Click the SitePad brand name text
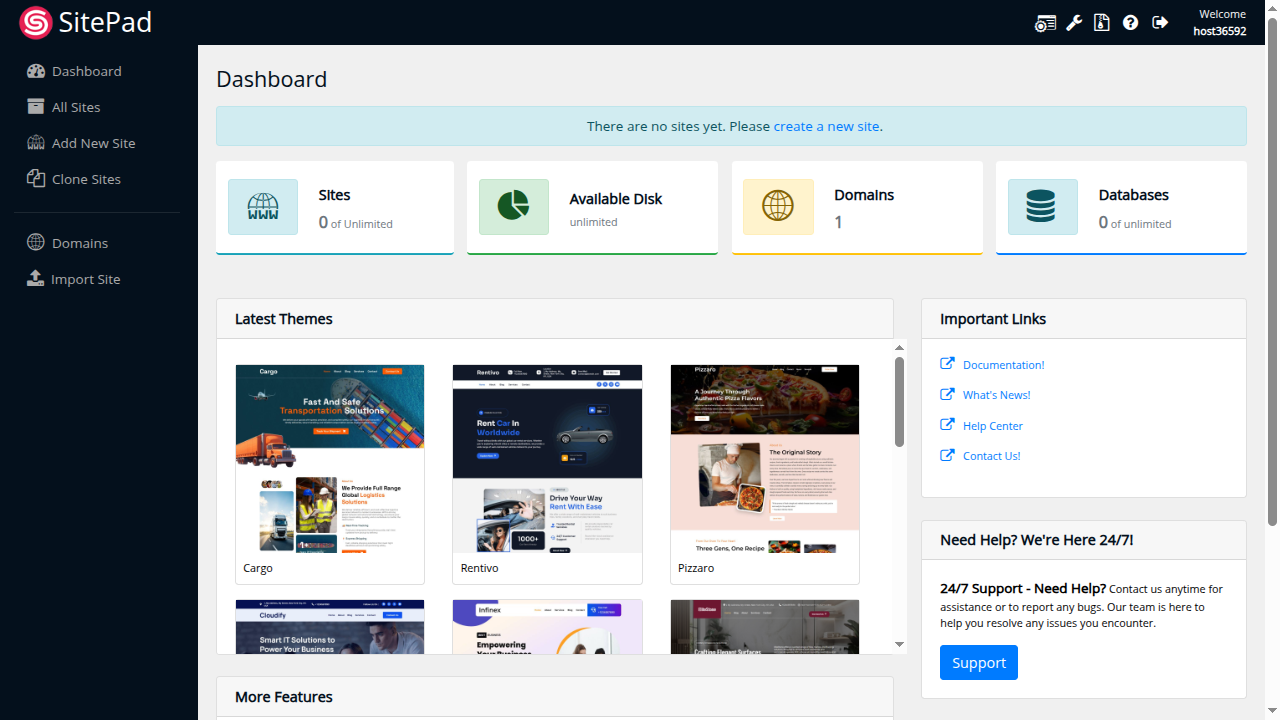Screen dimensions: 1280x720 pos(105,22)
